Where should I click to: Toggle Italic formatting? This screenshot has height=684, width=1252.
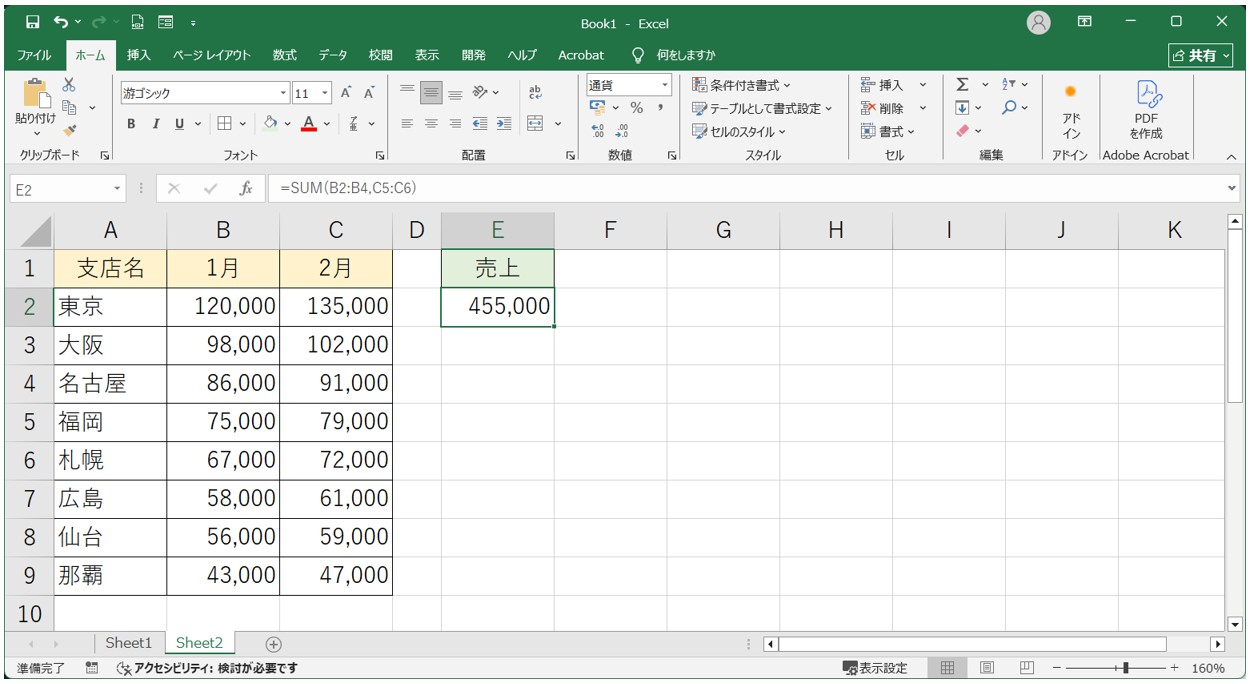coord(155,124)
